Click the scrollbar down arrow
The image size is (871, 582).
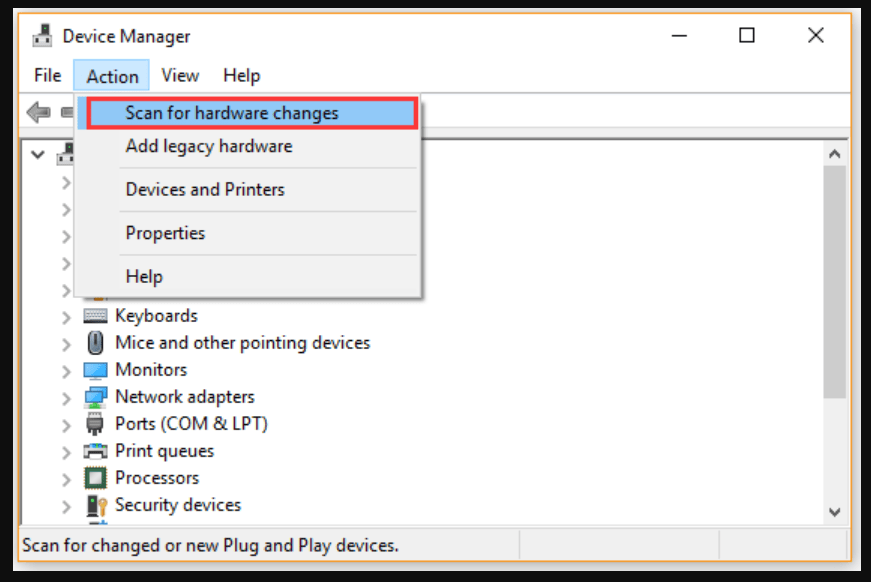pyautogui.click(x=836, y=511)
